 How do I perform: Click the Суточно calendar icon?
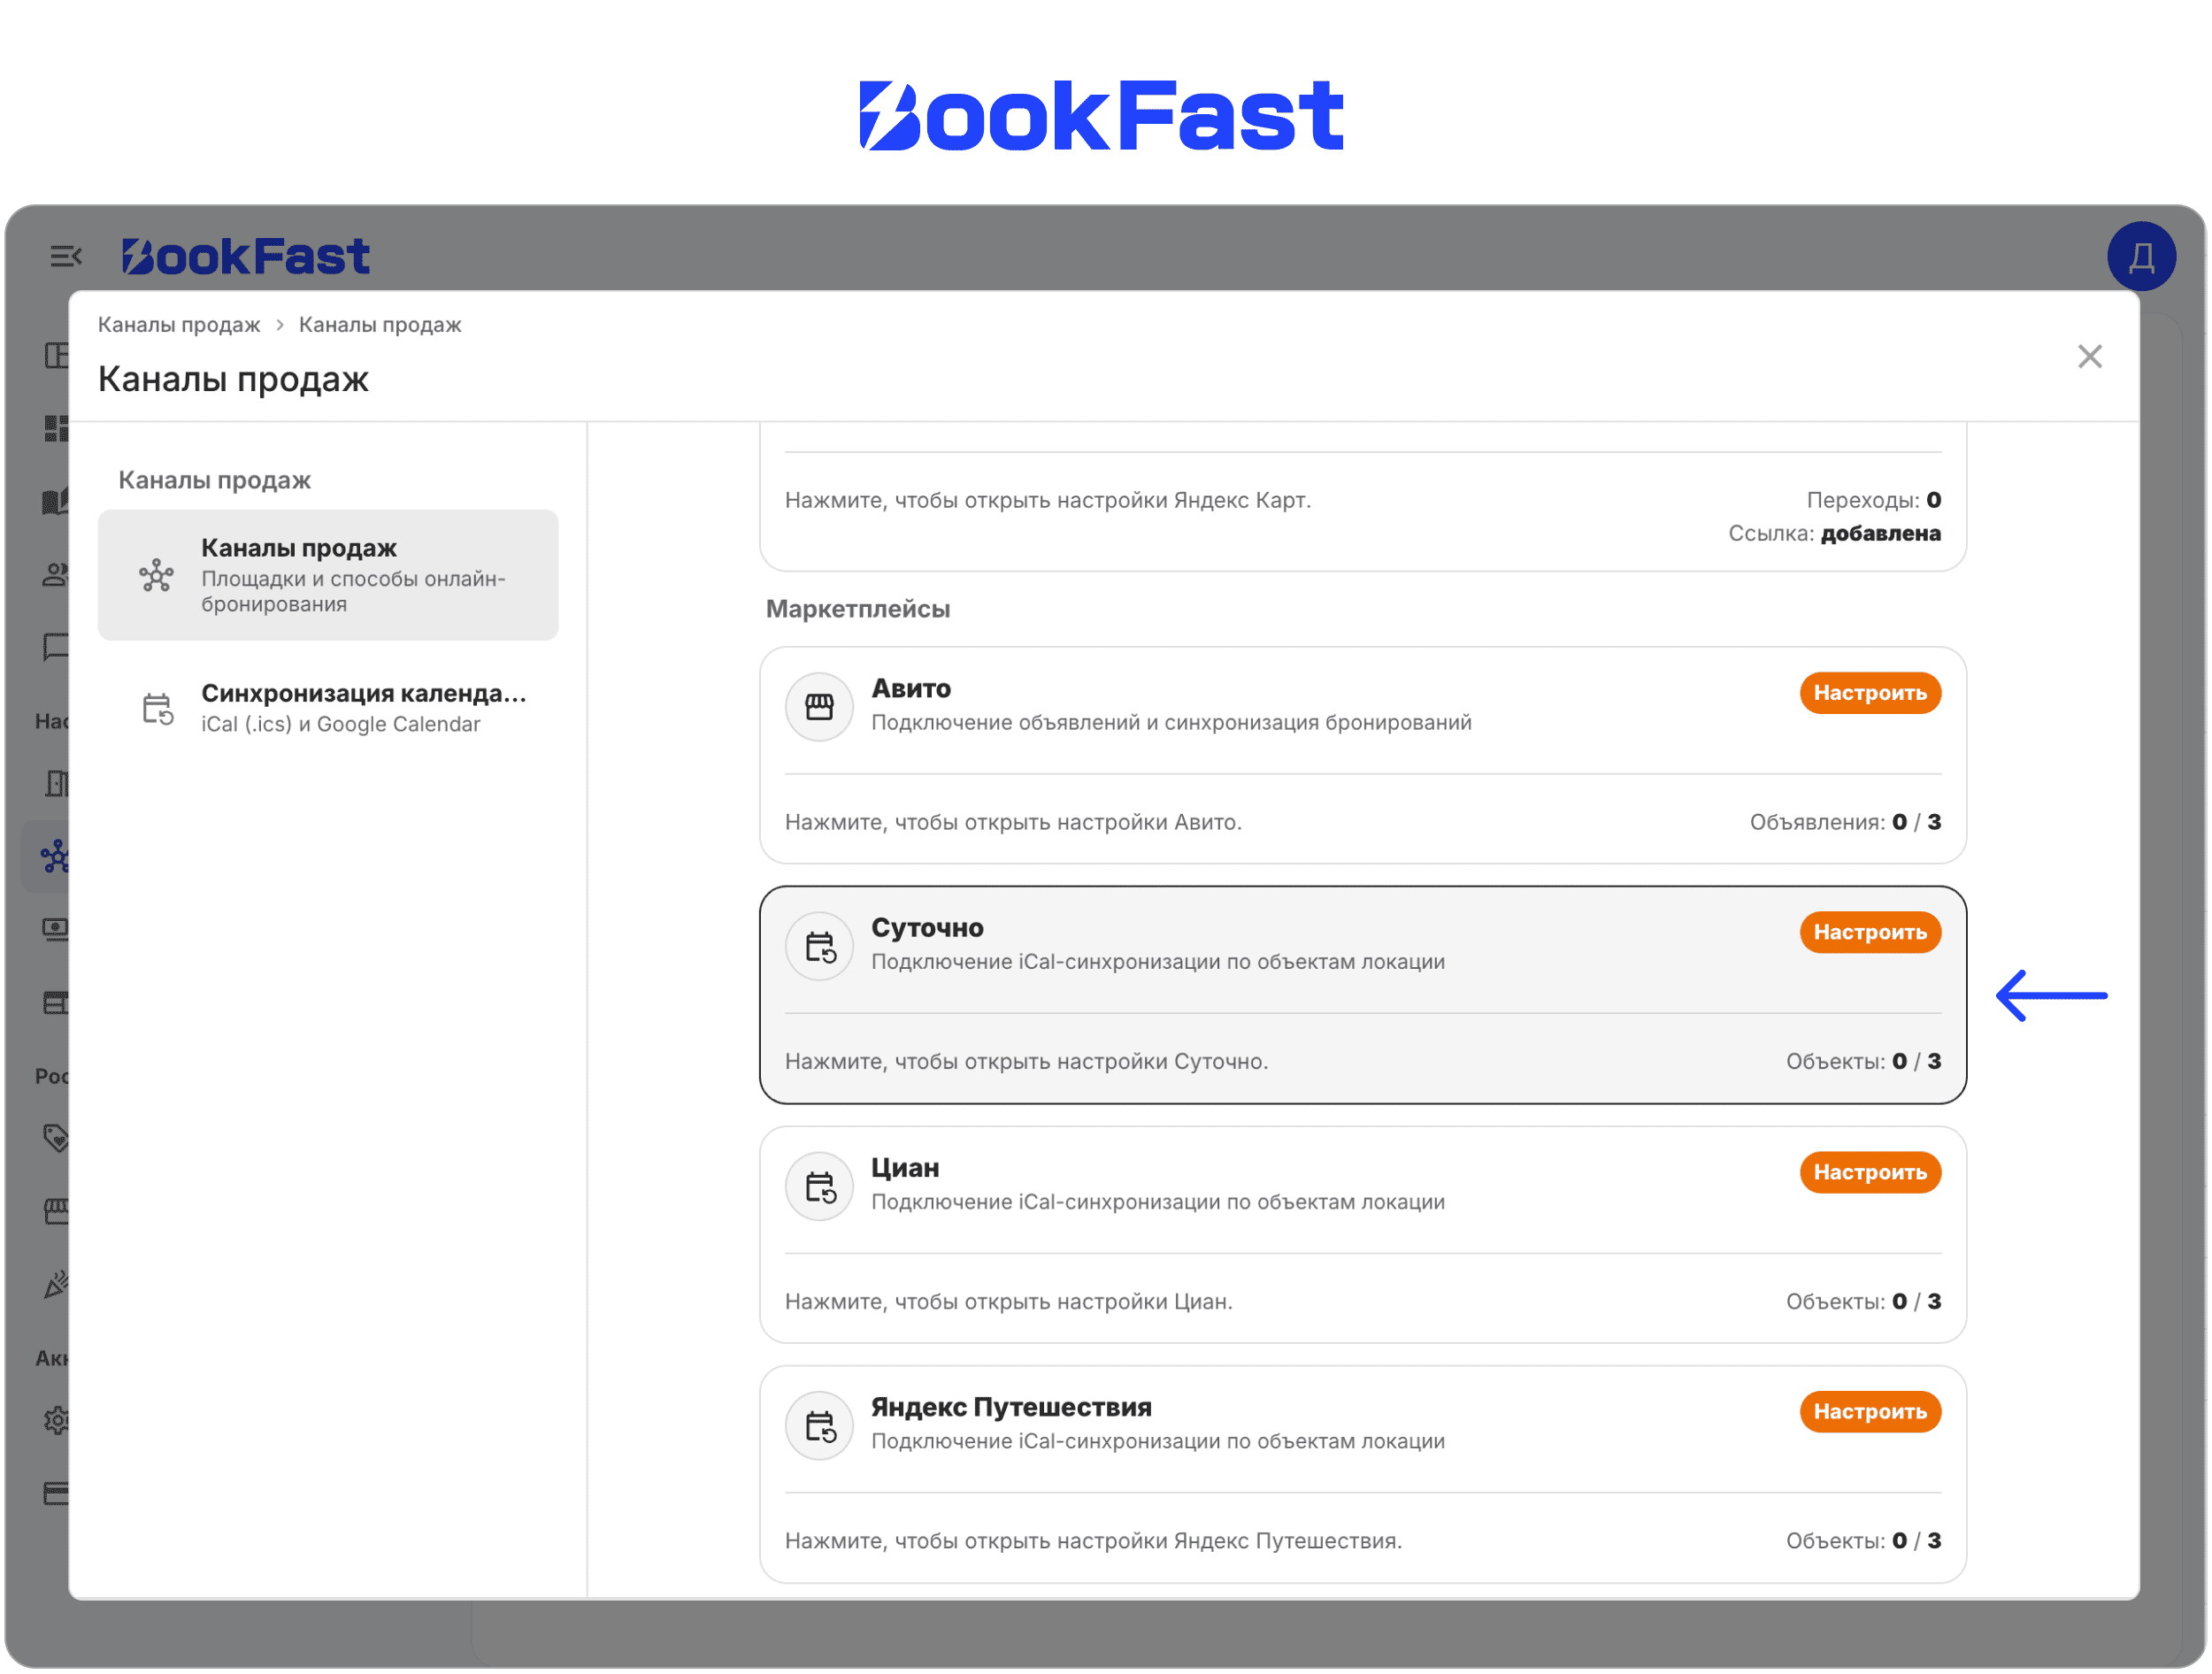coord(819,947)
